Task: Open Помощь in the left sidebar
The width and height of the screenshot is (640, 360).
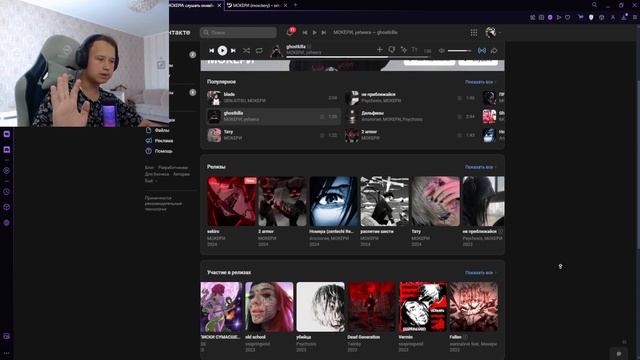Action: (x=159, y=151)
